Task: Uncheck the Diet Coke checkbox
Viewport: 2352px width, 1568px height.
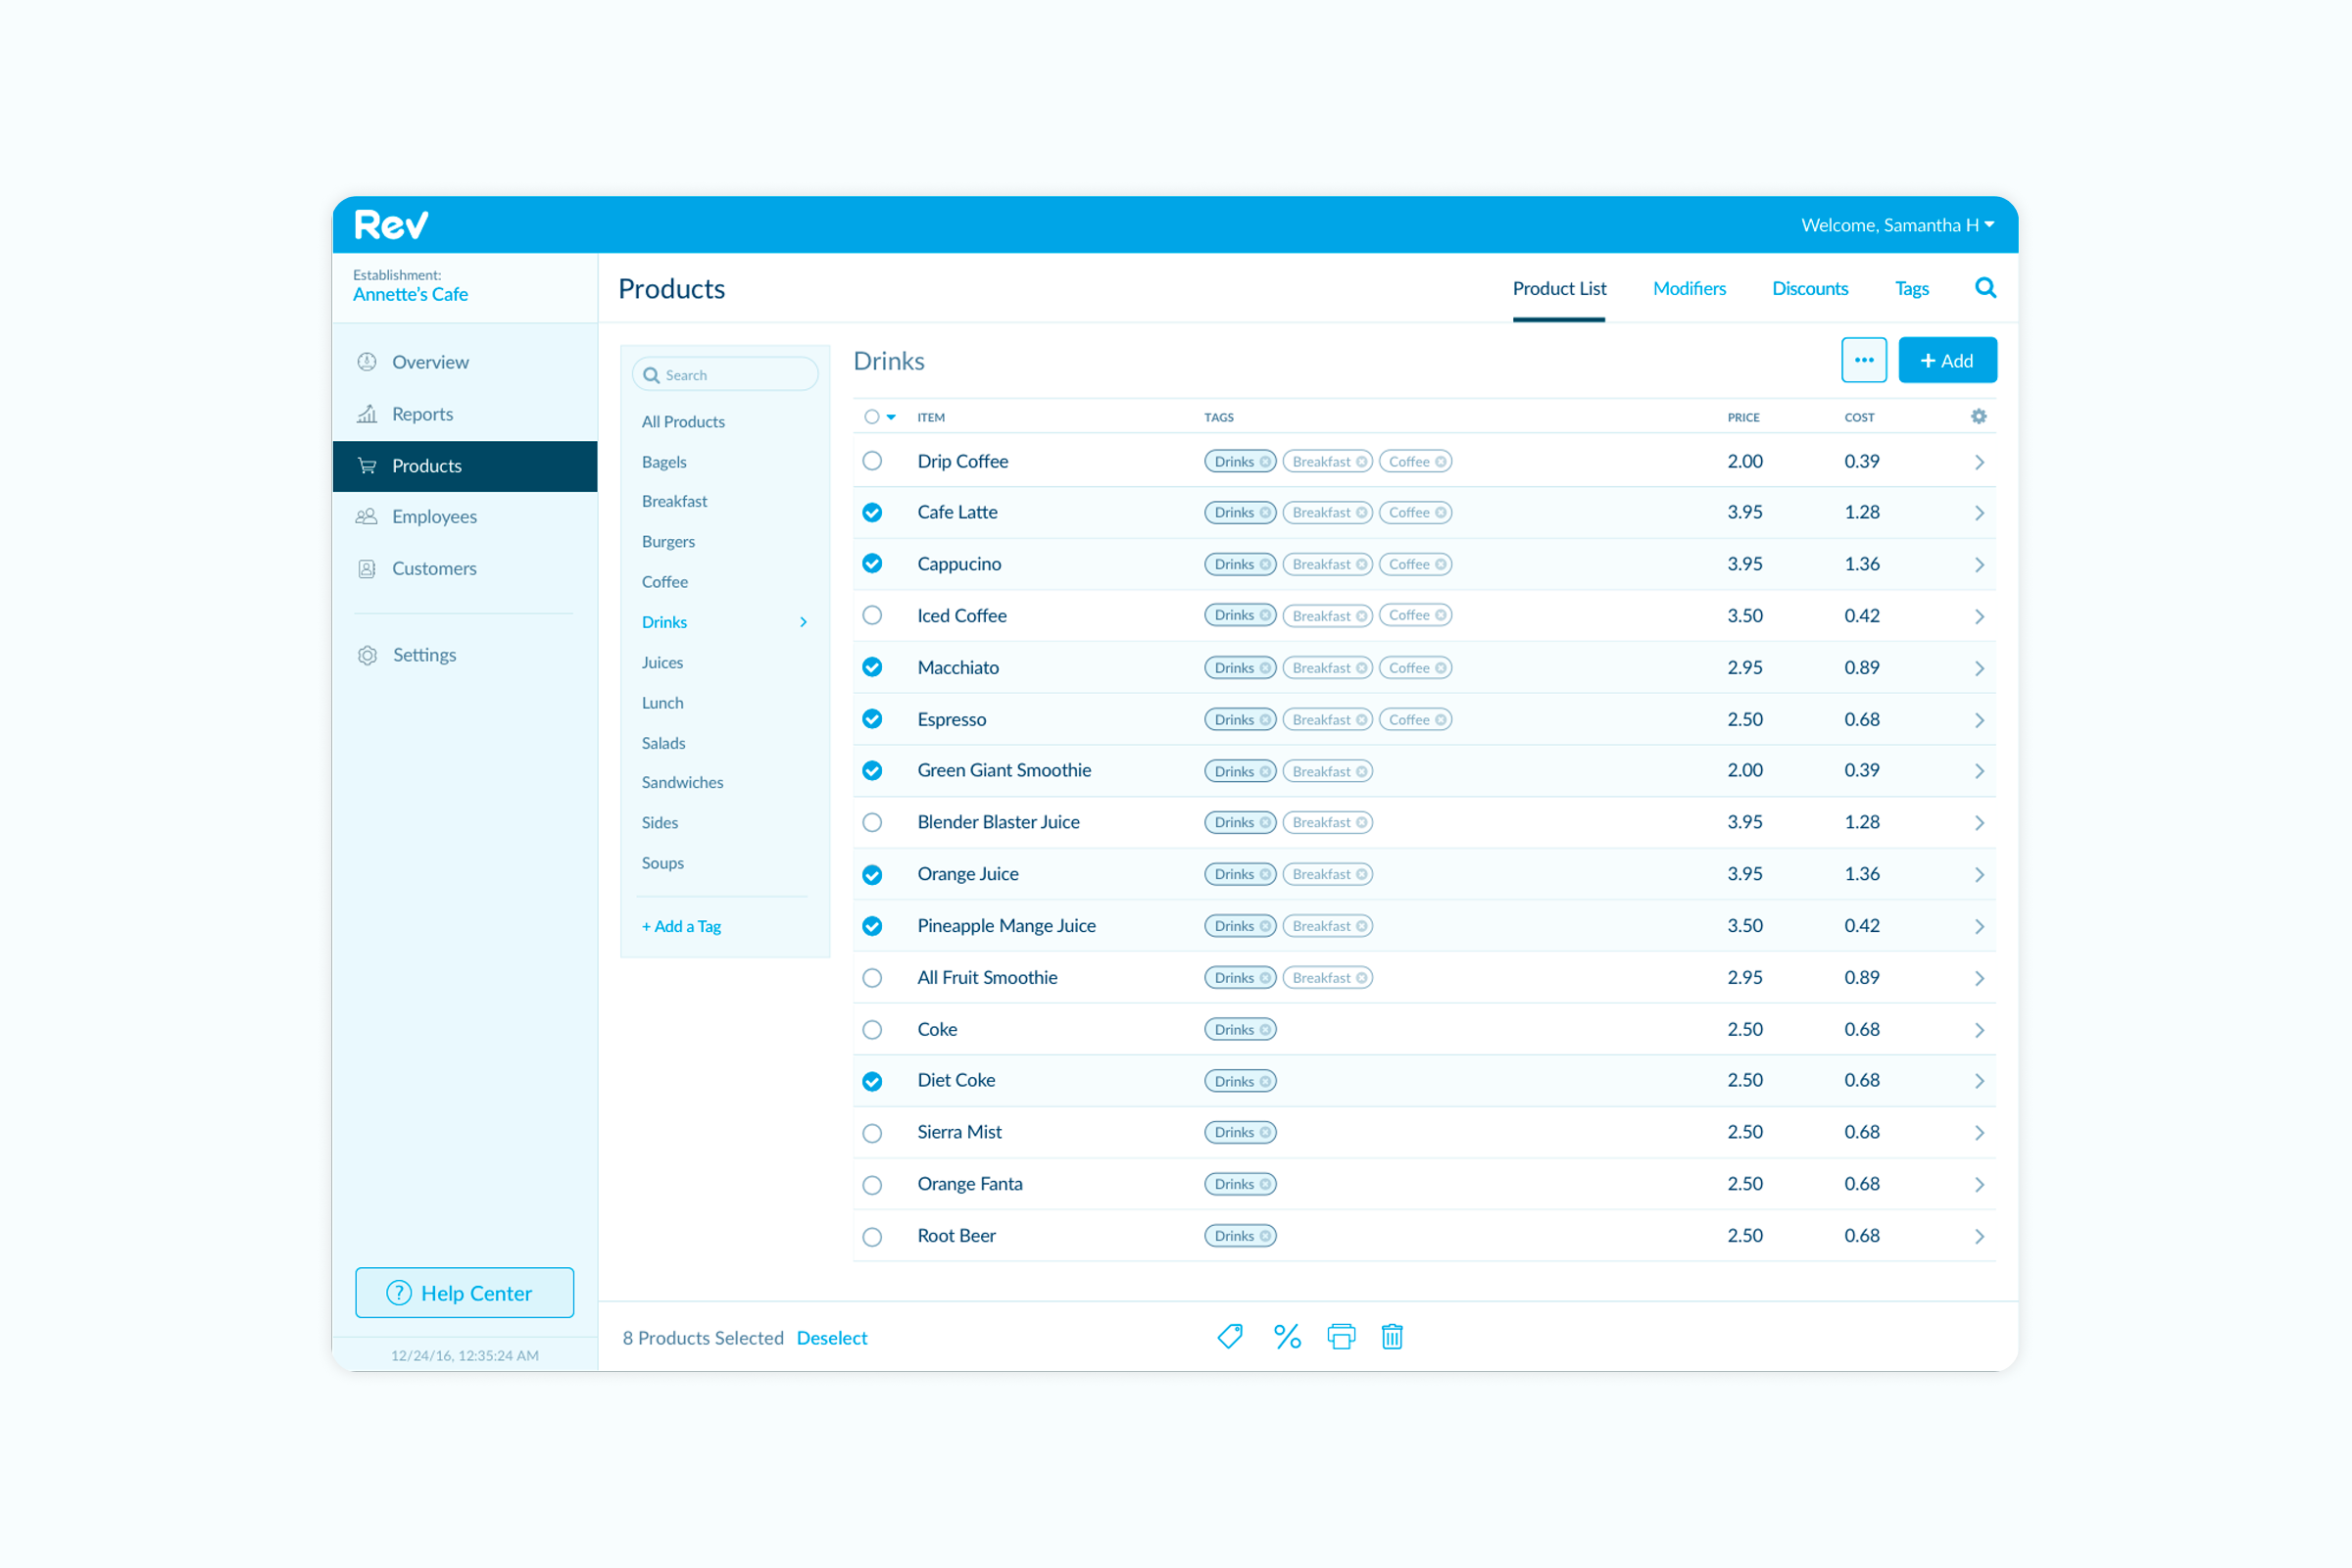Action: [x=872, y=1081]
